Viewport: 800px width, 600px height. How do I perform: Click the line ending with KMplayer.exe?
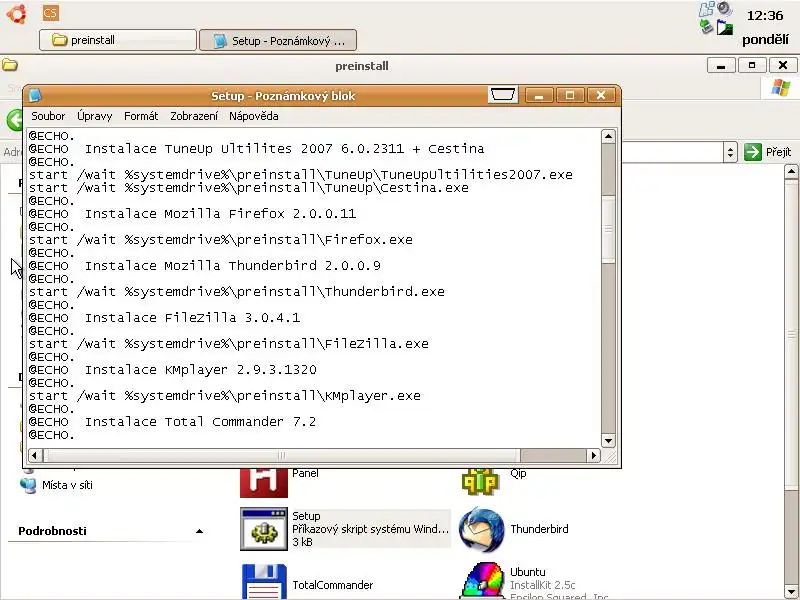click(x=224, y=396)
